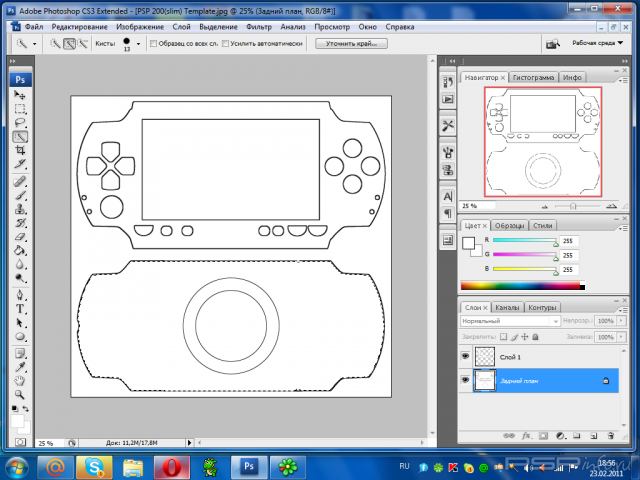Screen dimensions: 640x480
Task: Select the Type tool
Action: coord(20,309)
